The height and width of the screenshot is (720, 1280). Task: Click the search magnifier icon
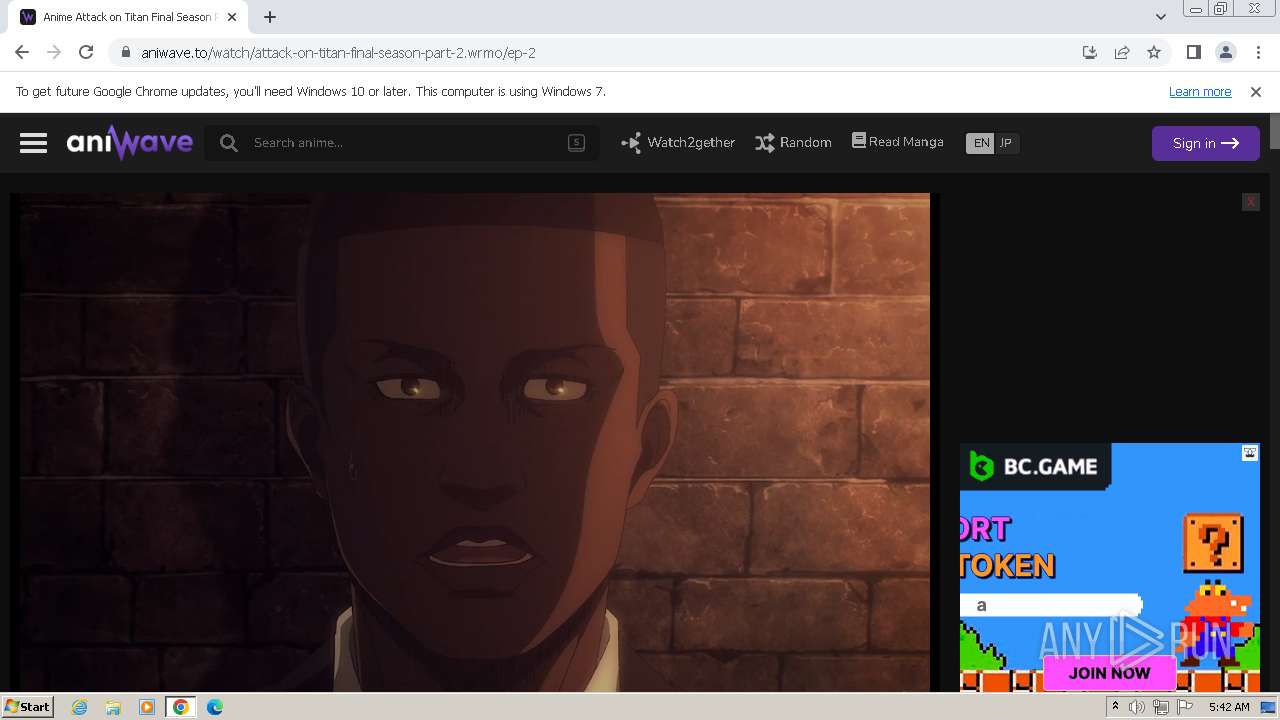[229, 143]
